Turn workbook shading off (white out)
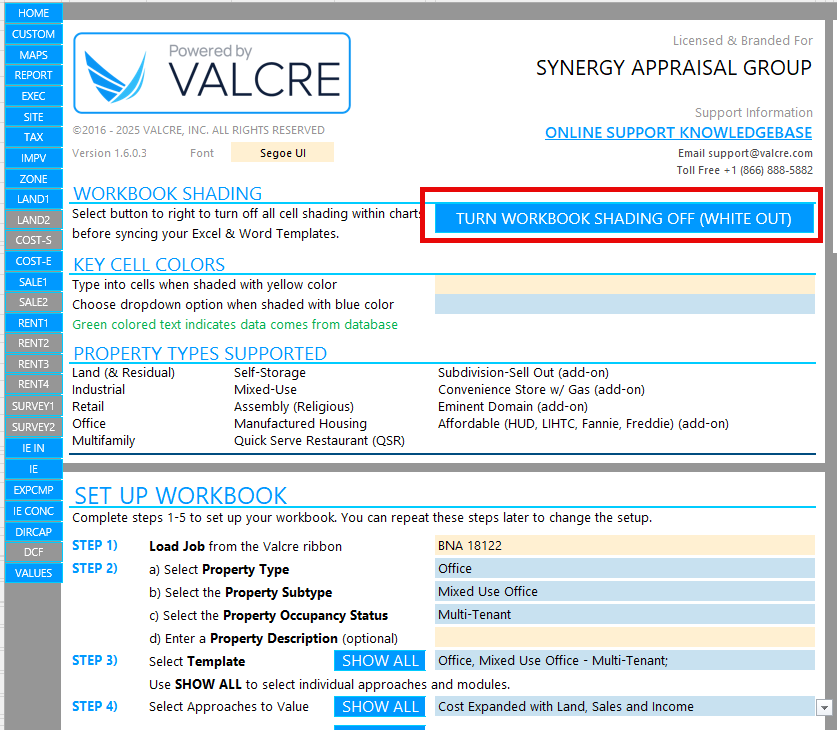This screenshot has height=730, width=837. coord(624,218)
